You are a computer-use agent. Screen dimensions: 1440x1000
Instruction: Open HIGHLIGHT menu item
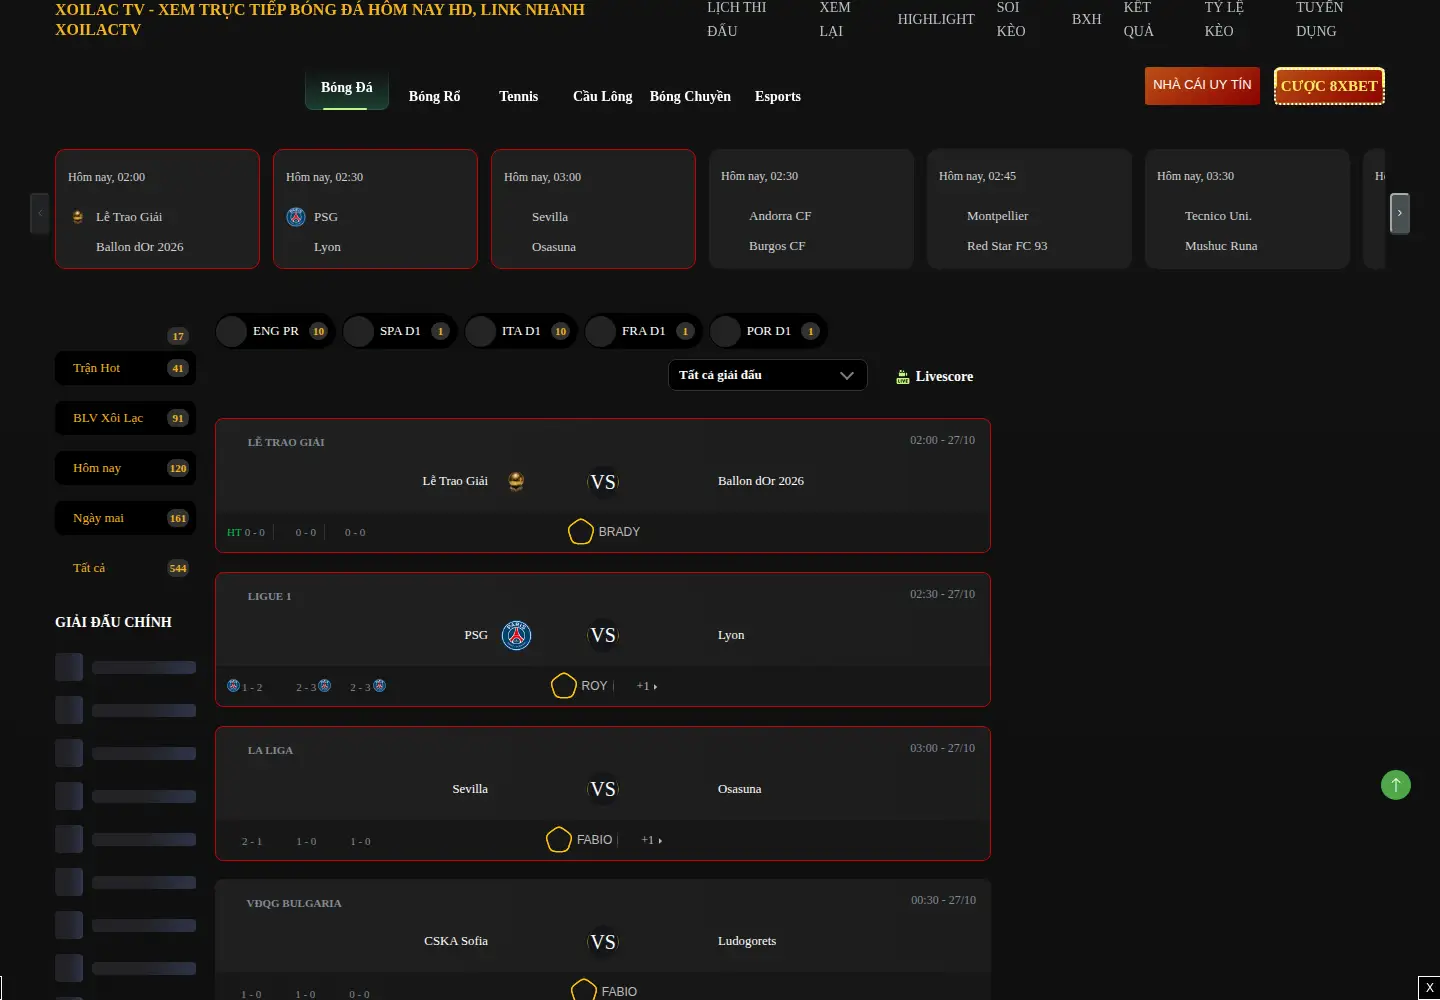[936, 19]
